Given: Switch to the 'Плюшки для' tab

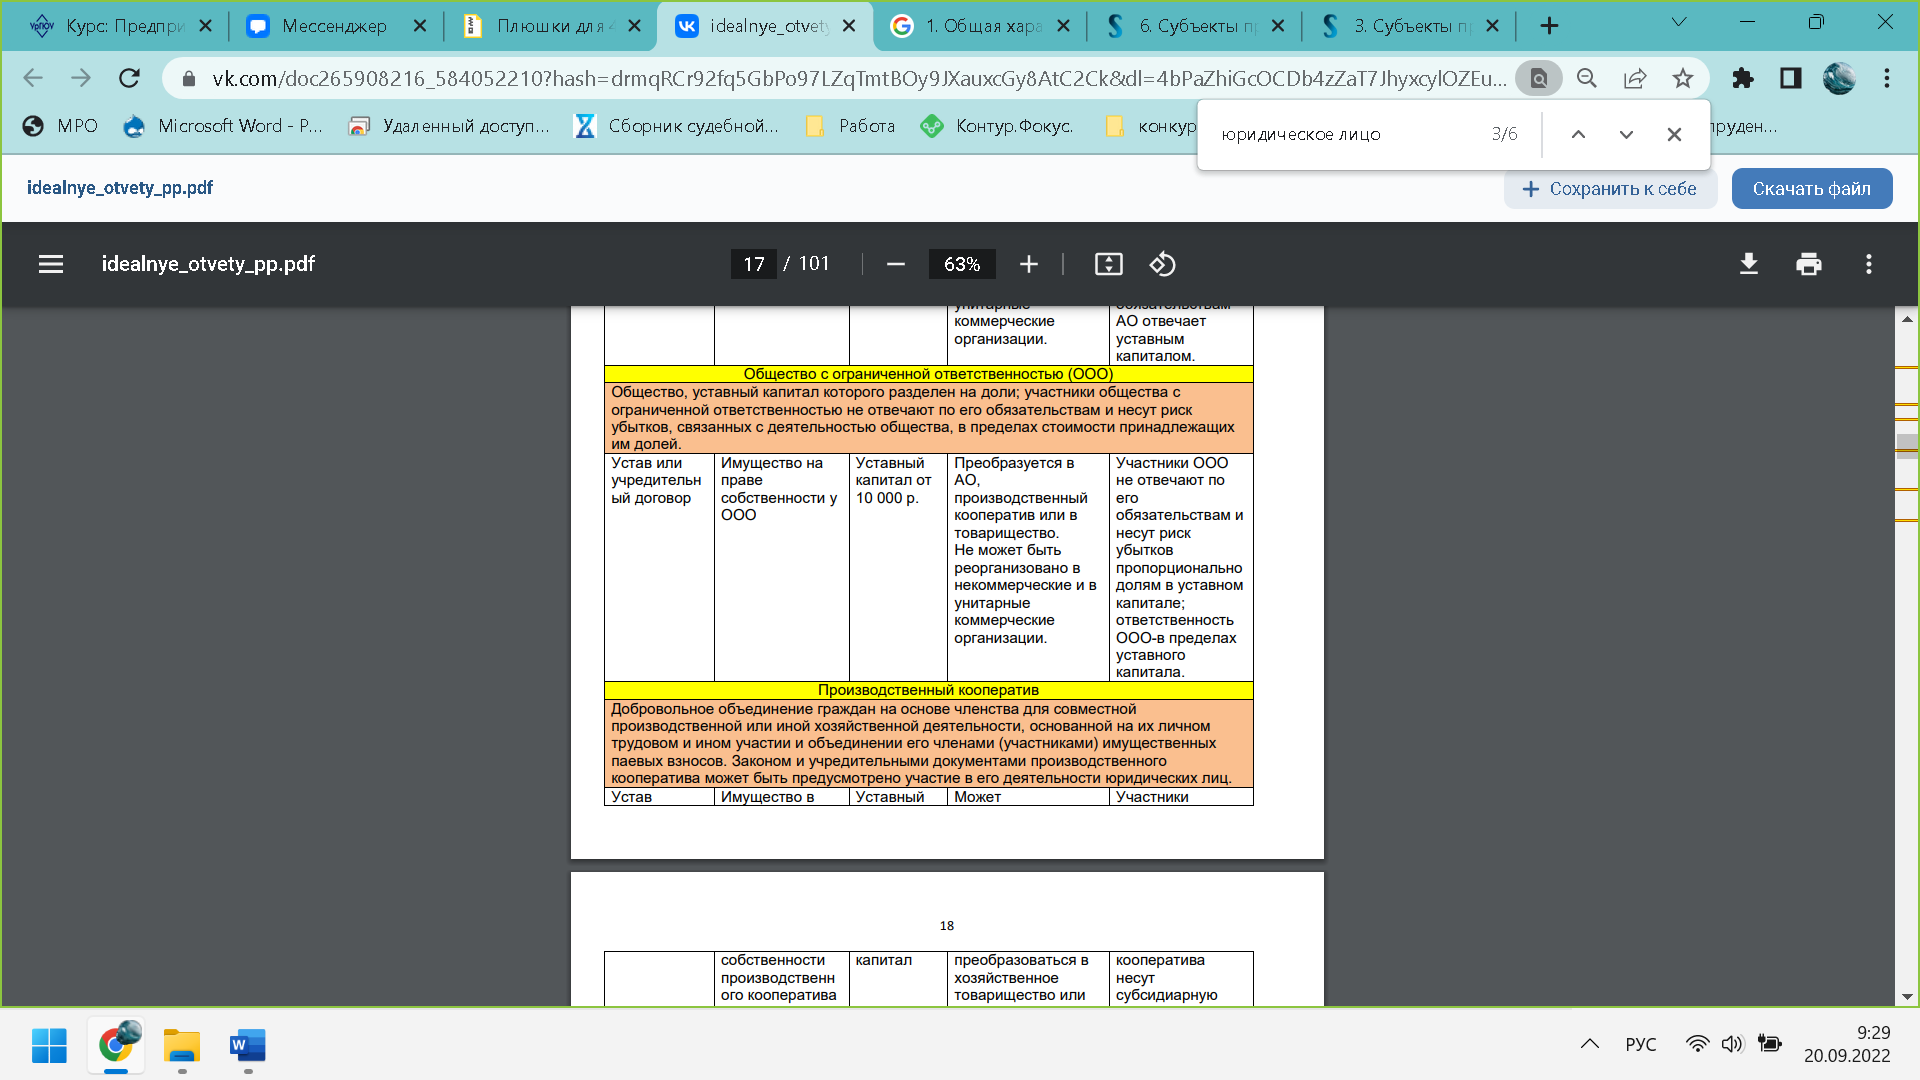Looking at the screenshot, I should (x=550, y=26).
